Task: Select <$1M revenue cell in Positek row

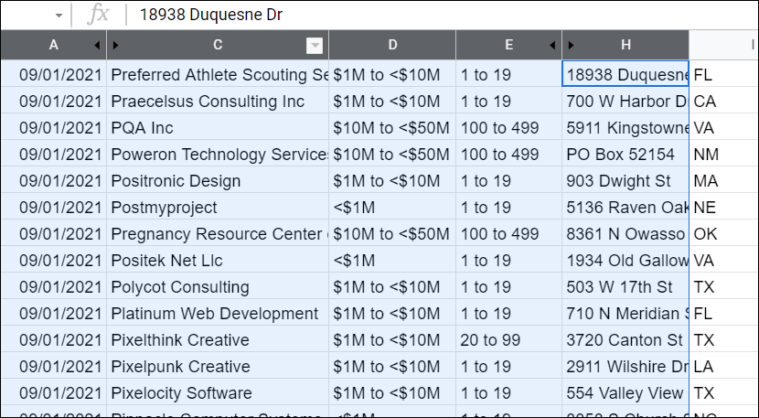Action: pos(392,260)
